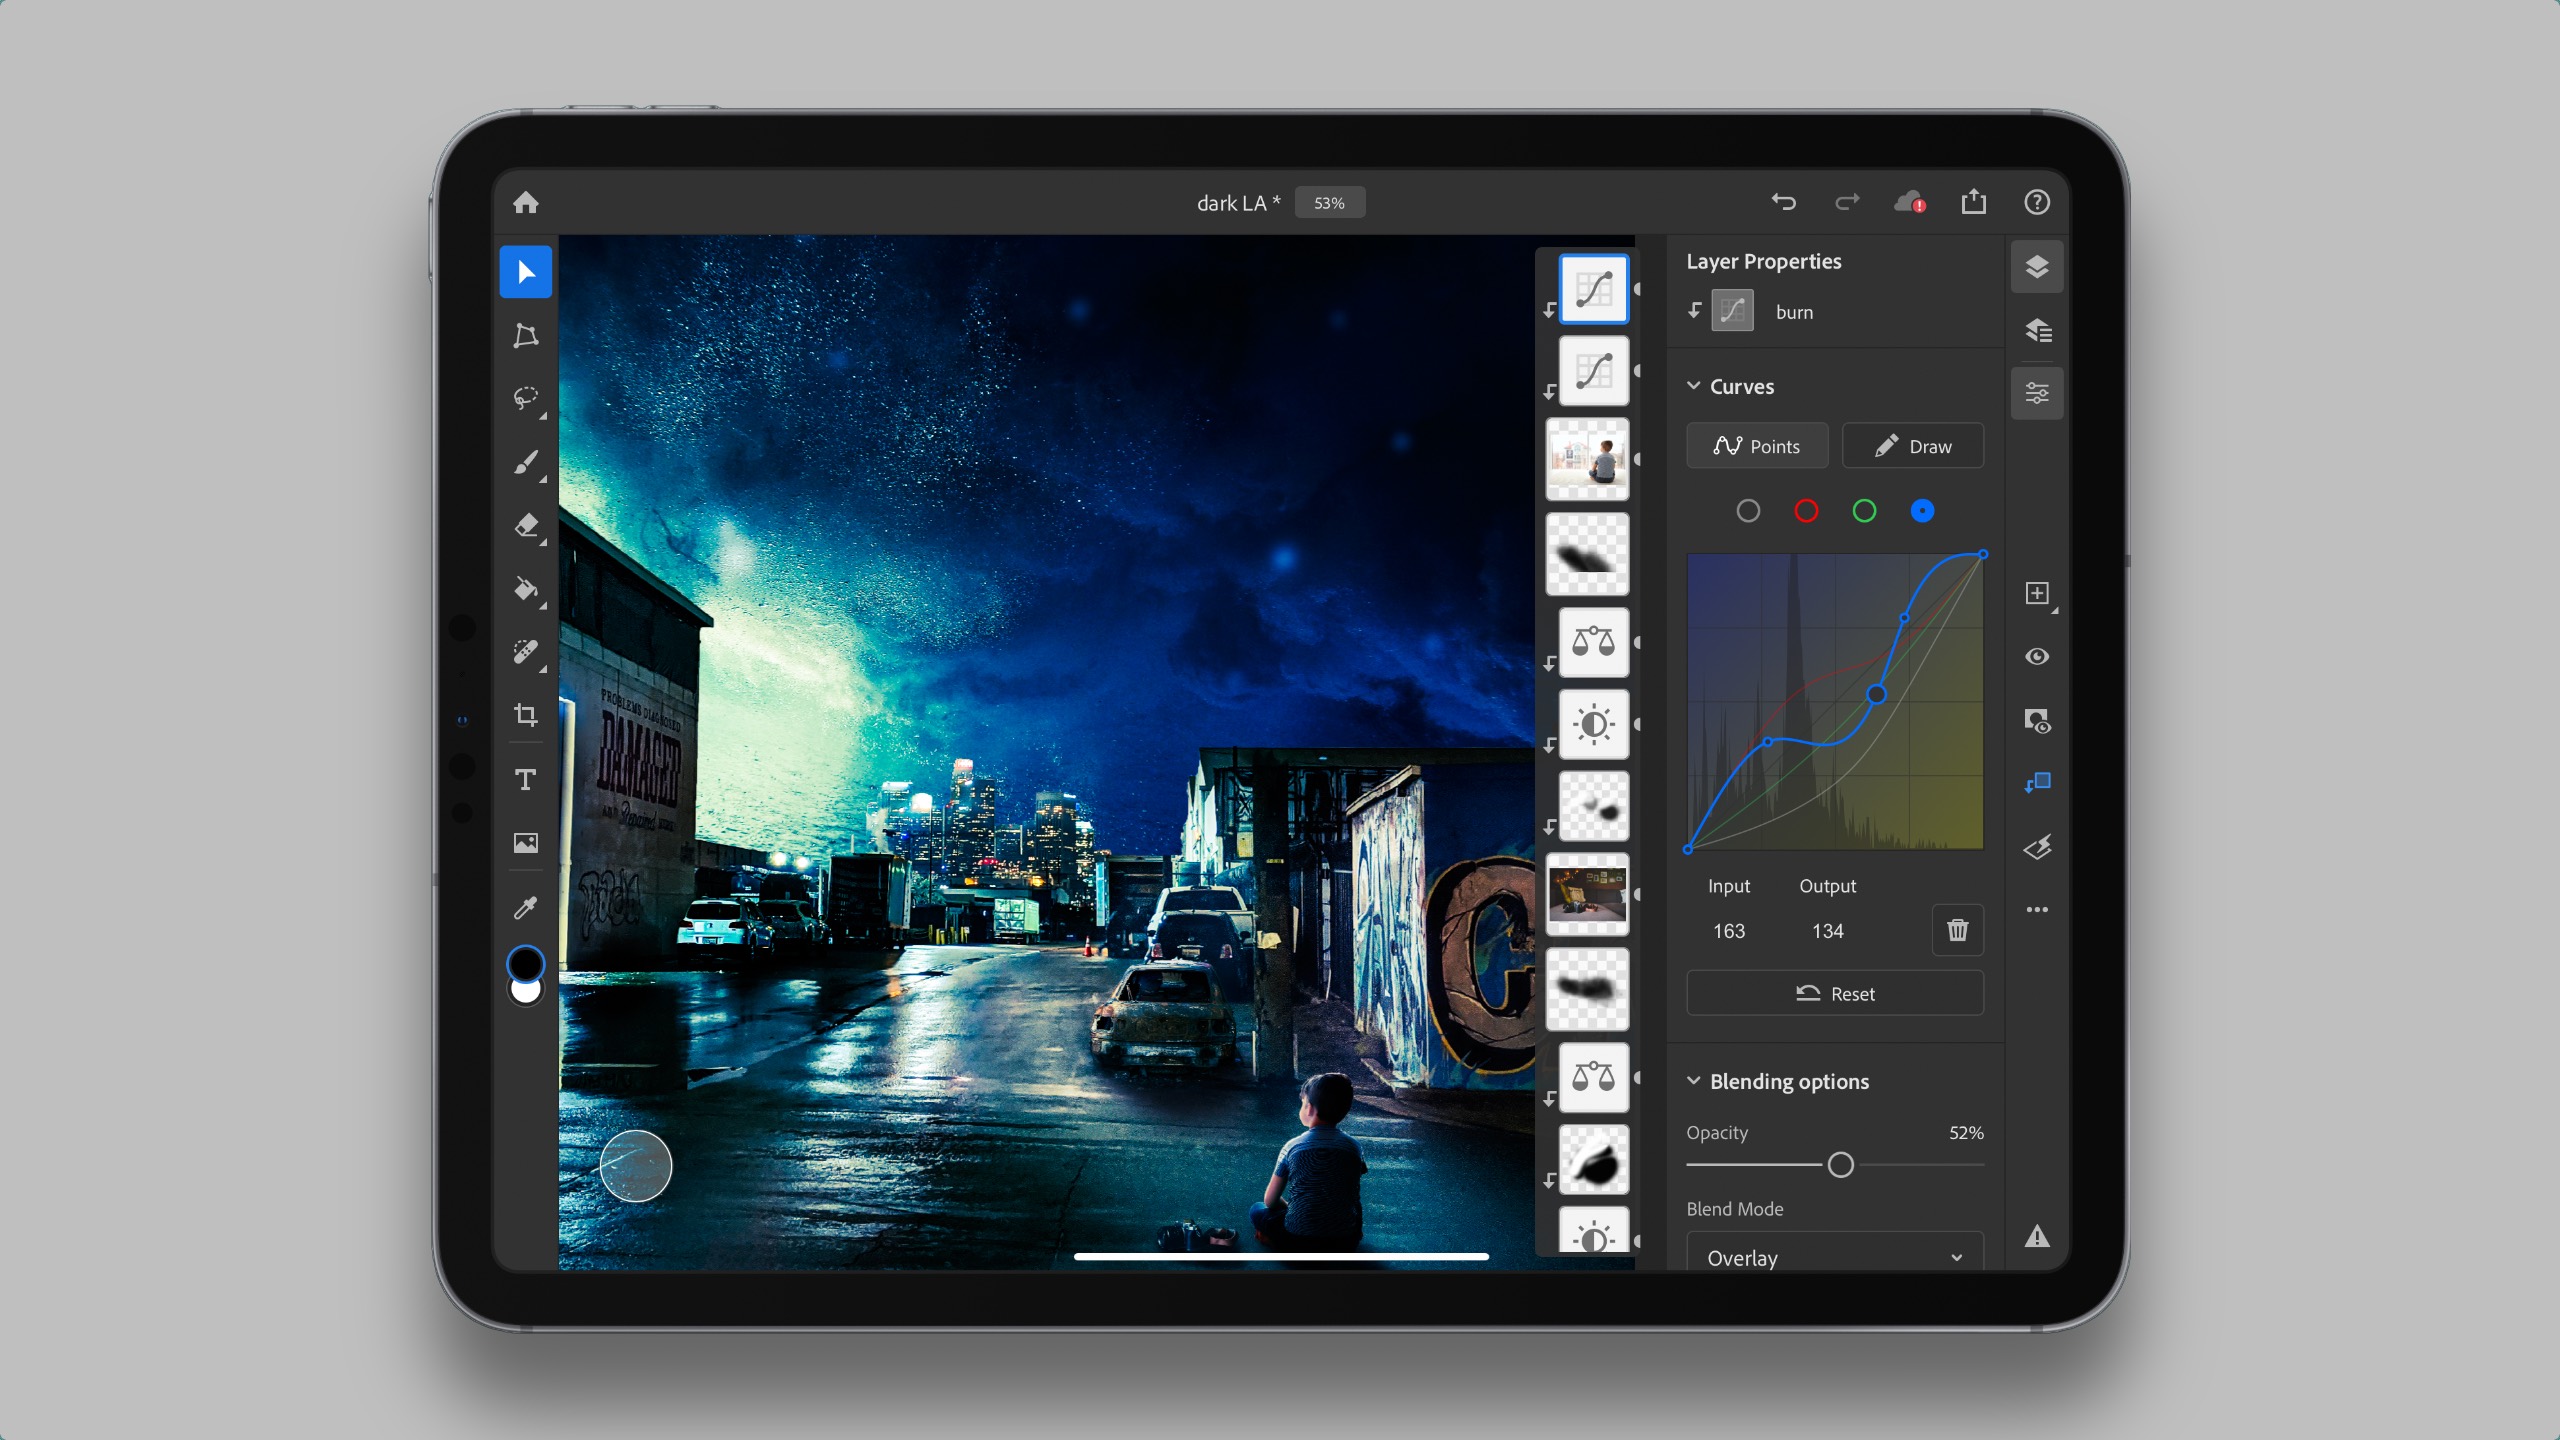Switch to Draw mode for curves
The image size is (2560, 1440).
click(1913, 445)
